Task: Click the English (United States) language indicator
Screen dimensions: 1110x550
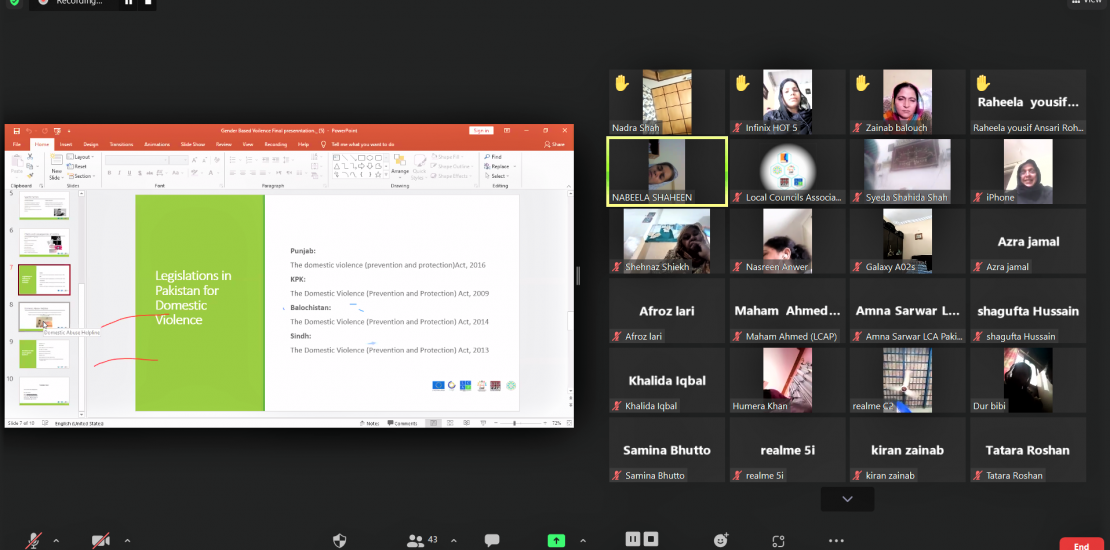Action: [80, 423]
